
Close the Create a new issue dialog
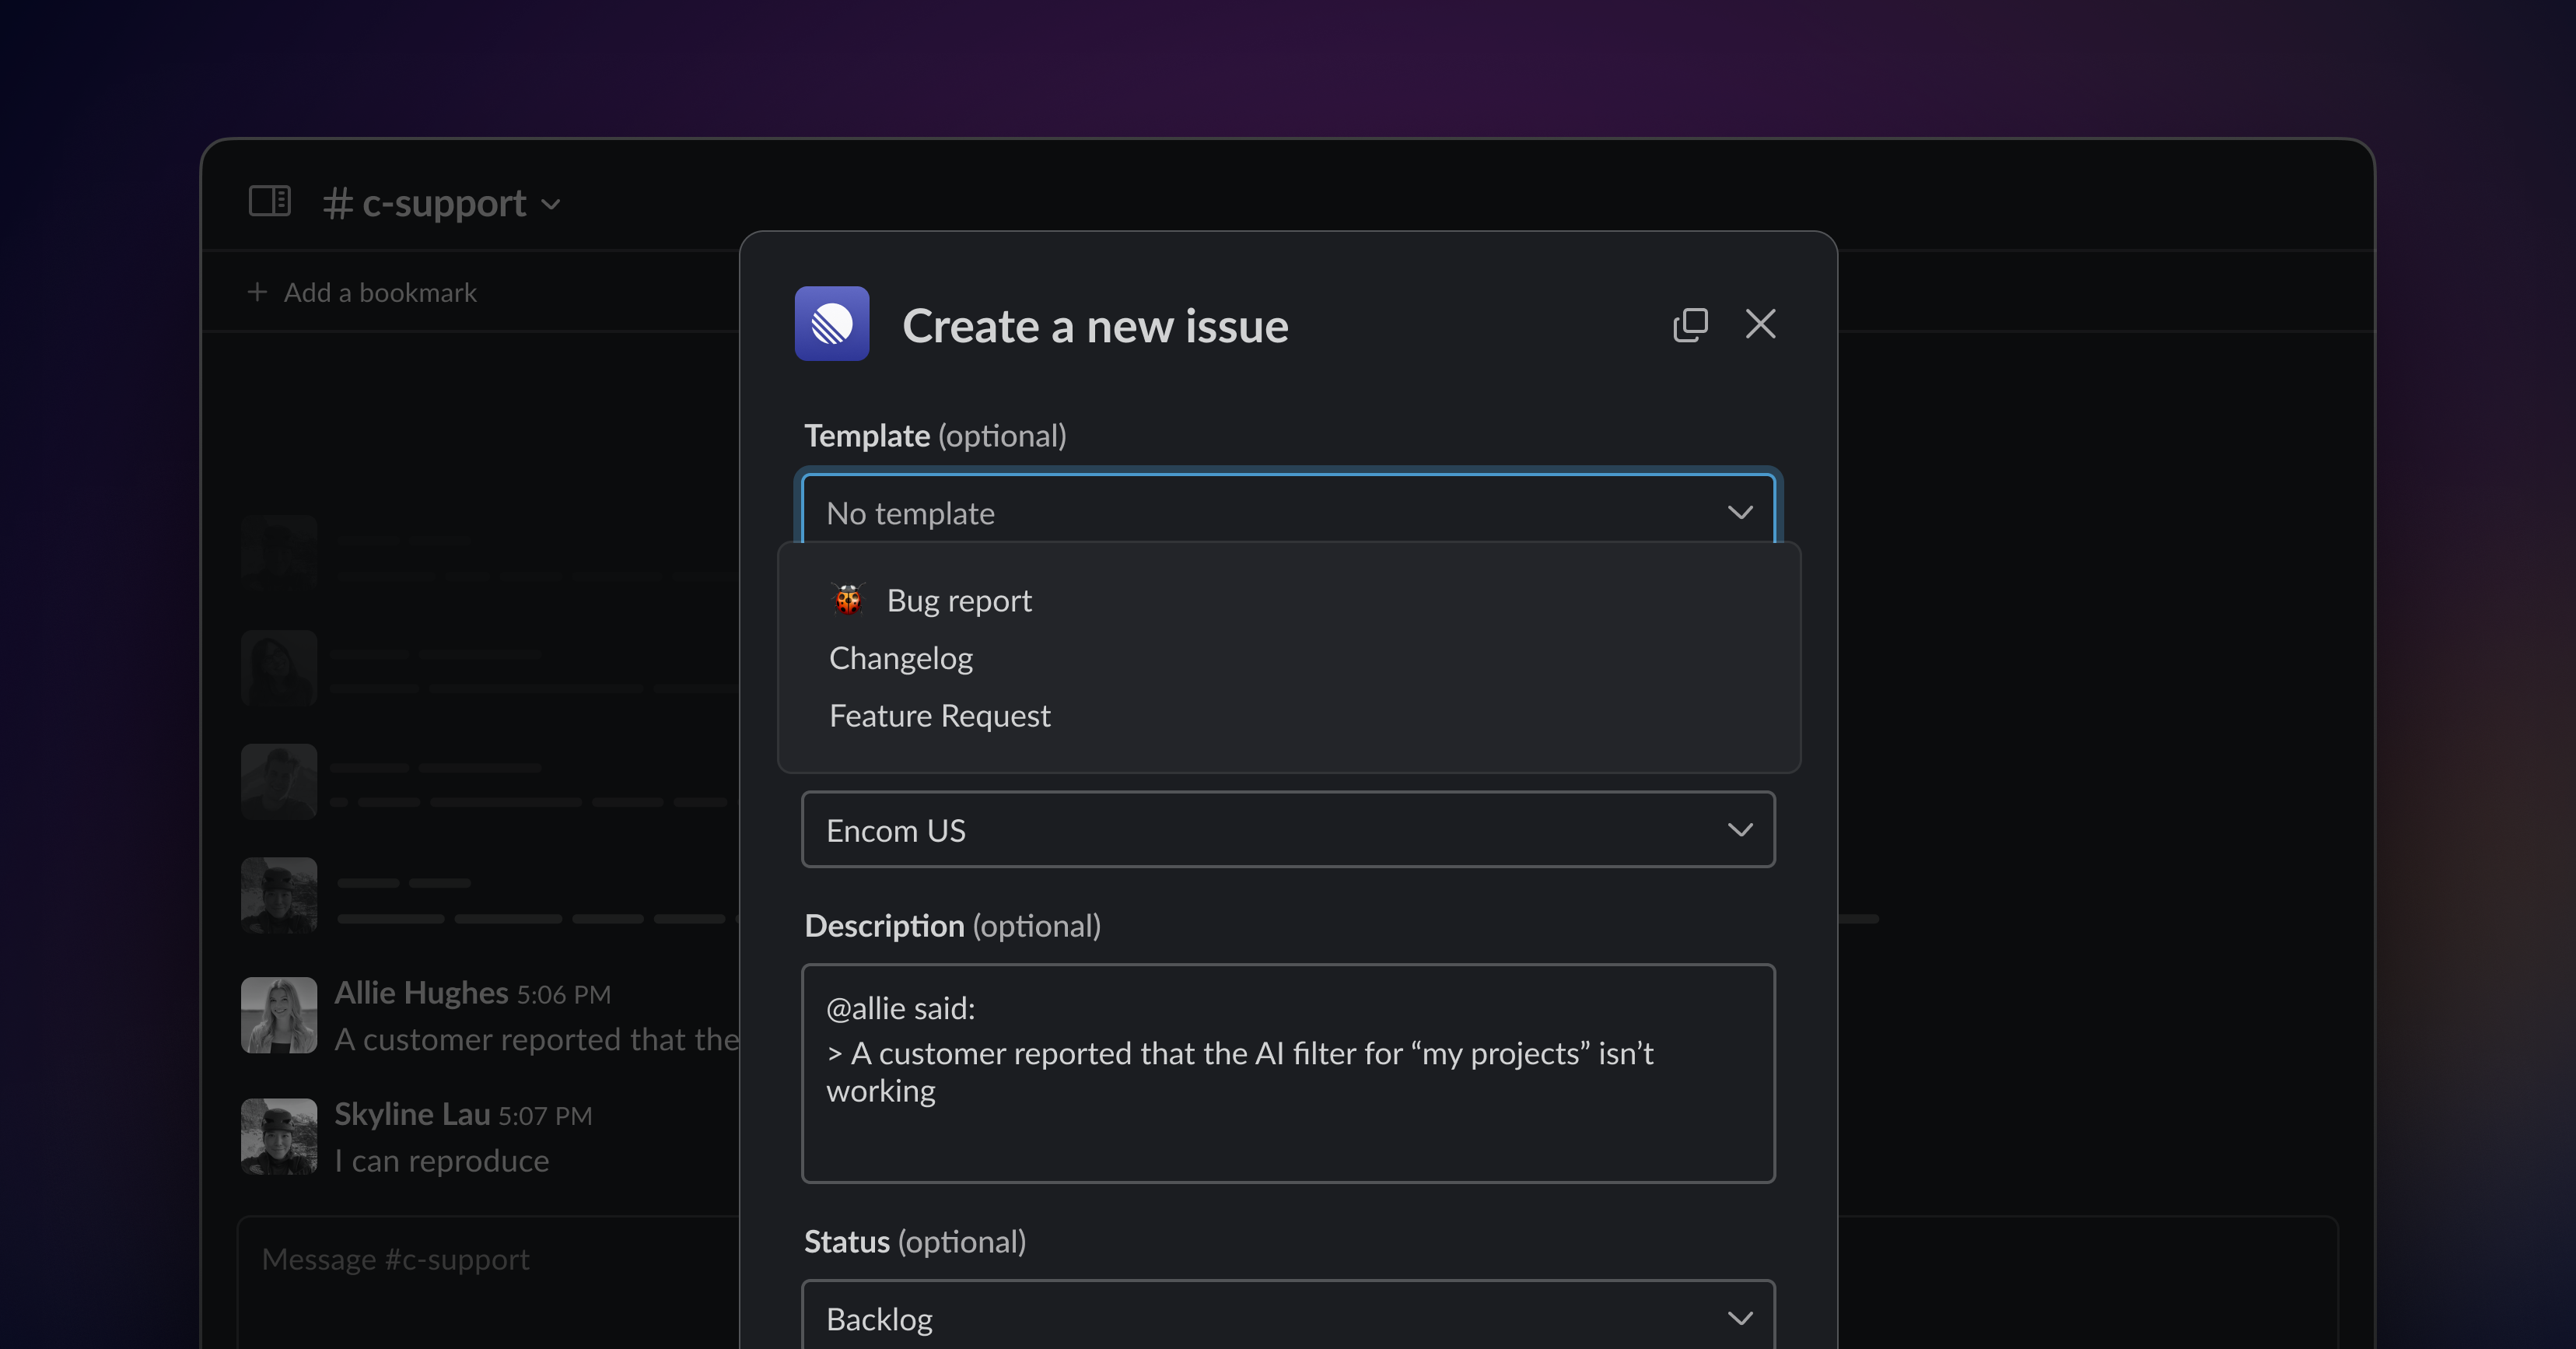click(x=1760, y=324)
